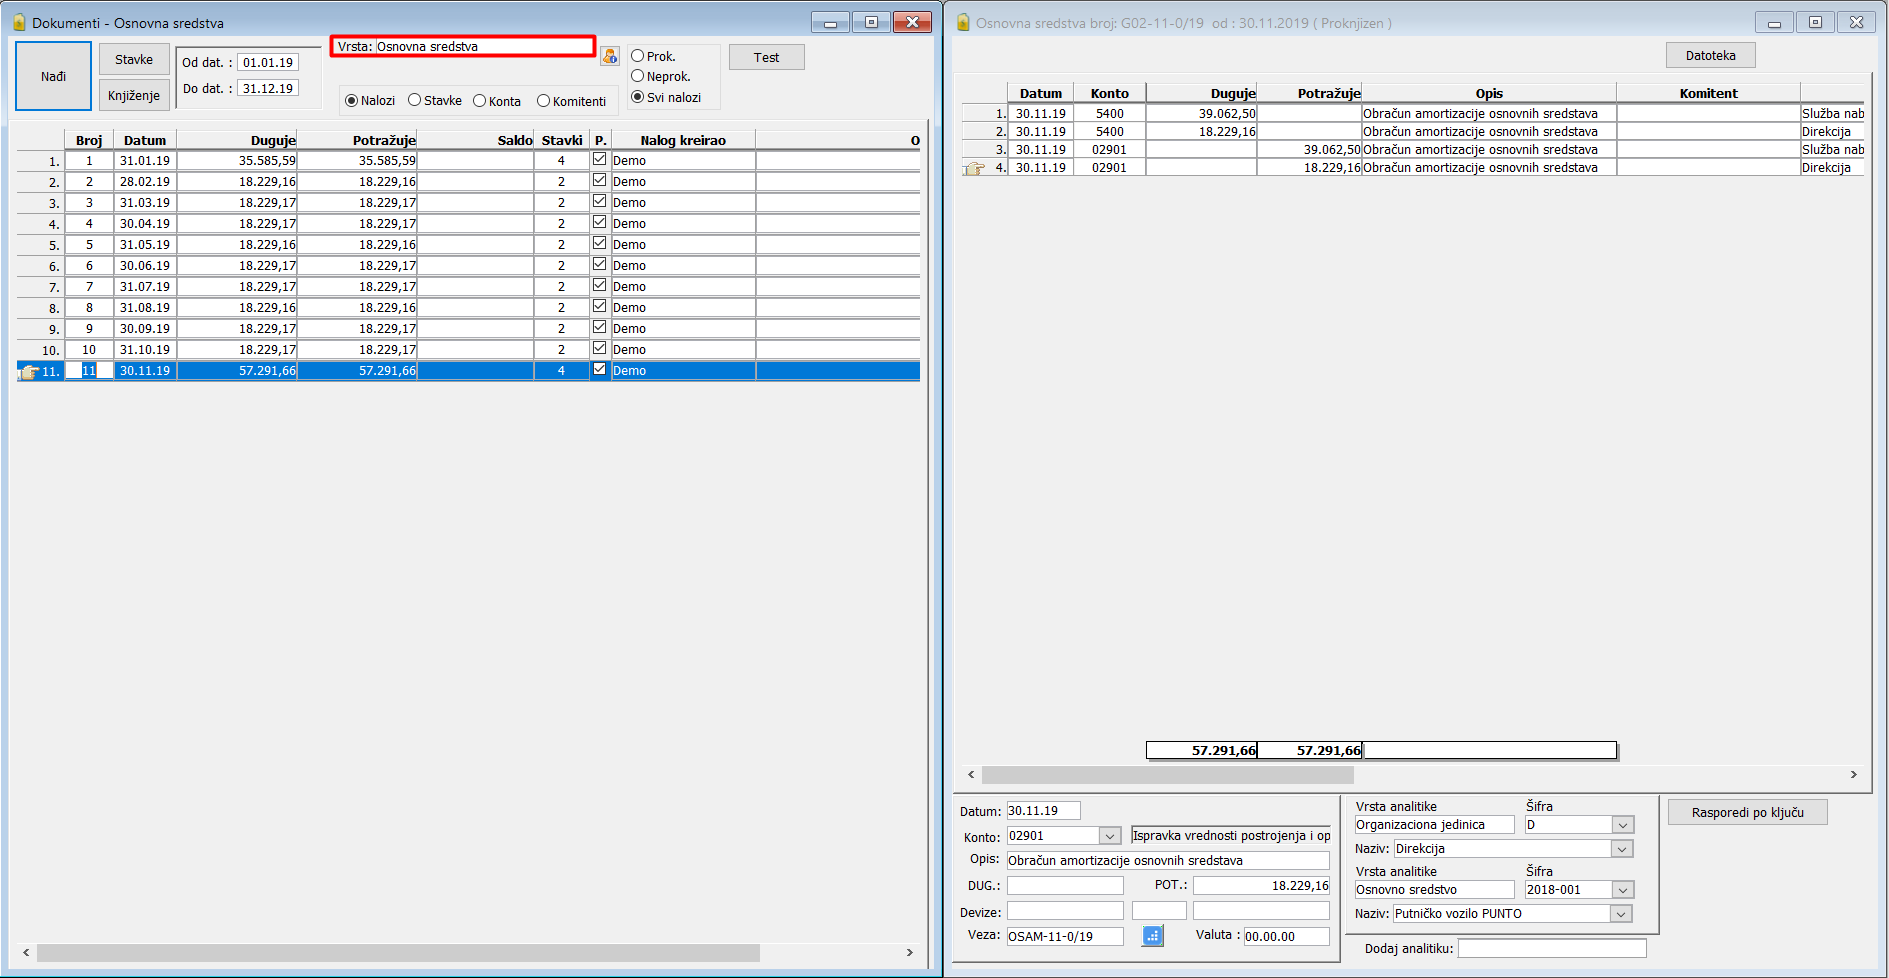
Task: Click the hand pointer on entry row 4
Action: [x=974, y=169]
